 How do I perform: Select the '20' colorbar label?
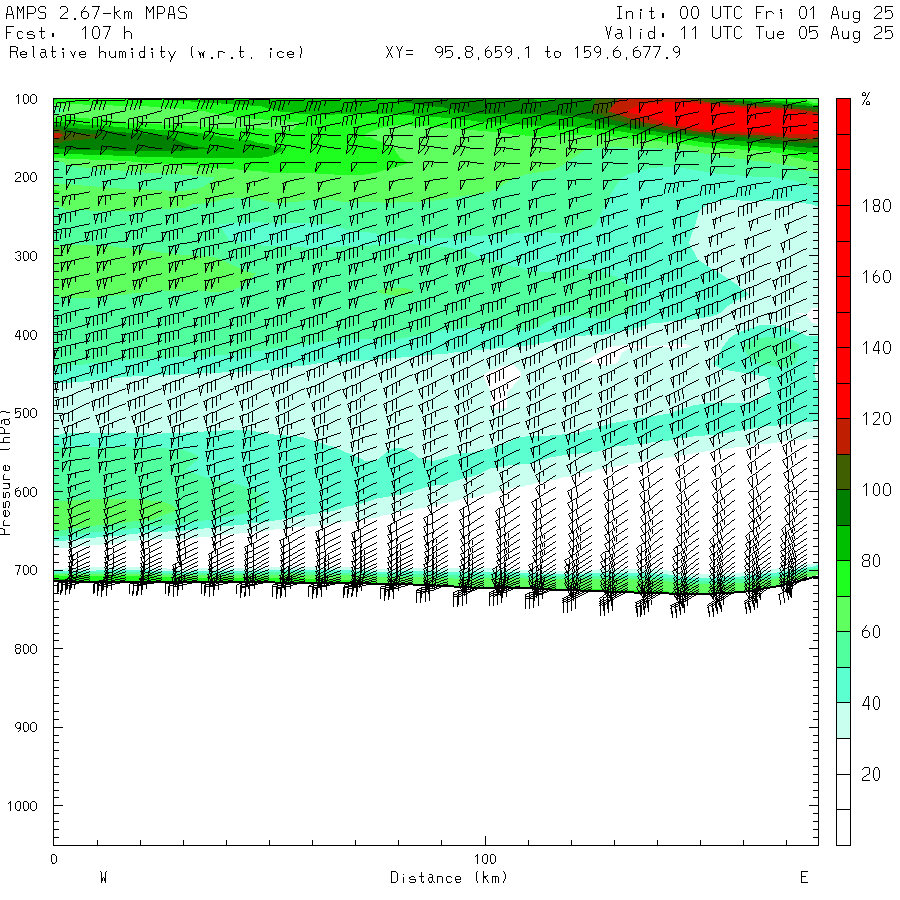point(871,774)
